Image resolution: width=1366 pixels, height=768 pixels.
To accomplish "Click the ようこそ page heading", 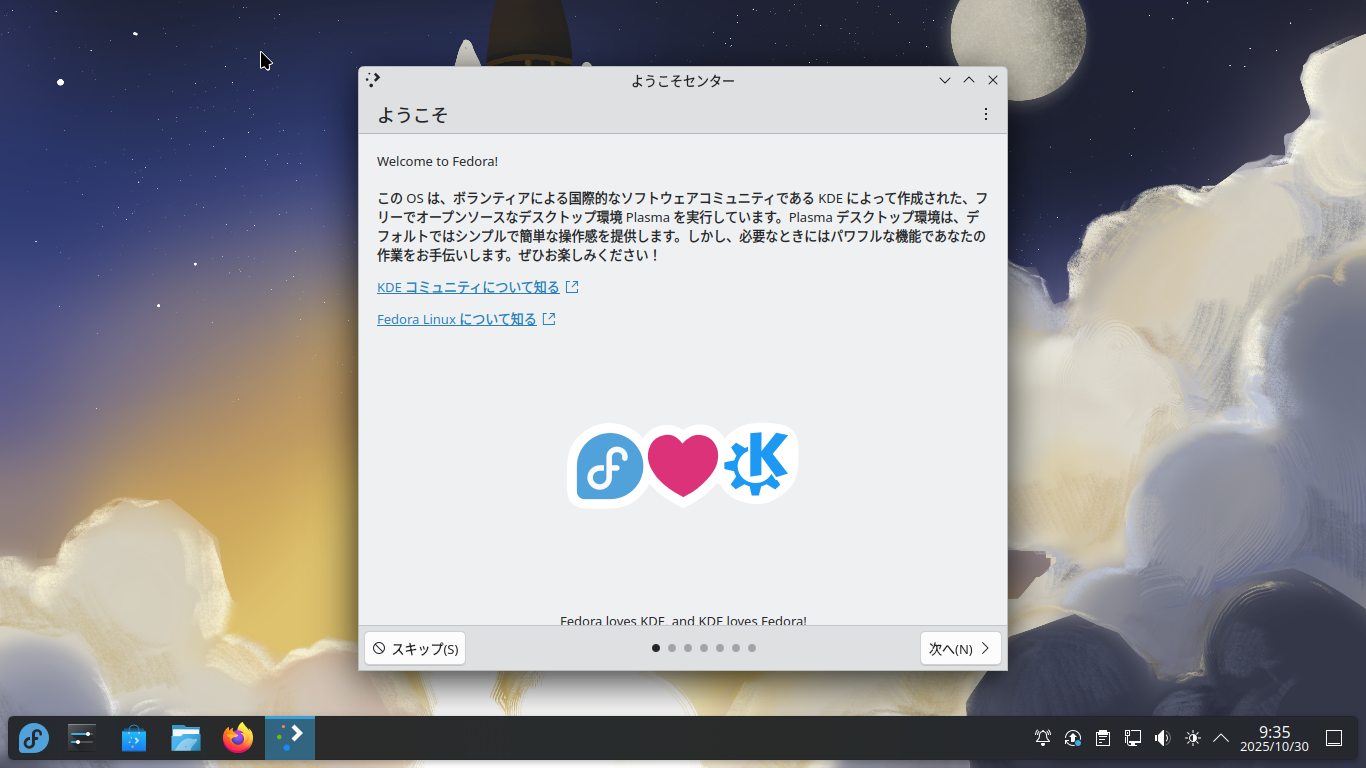I will coord(412,115).
